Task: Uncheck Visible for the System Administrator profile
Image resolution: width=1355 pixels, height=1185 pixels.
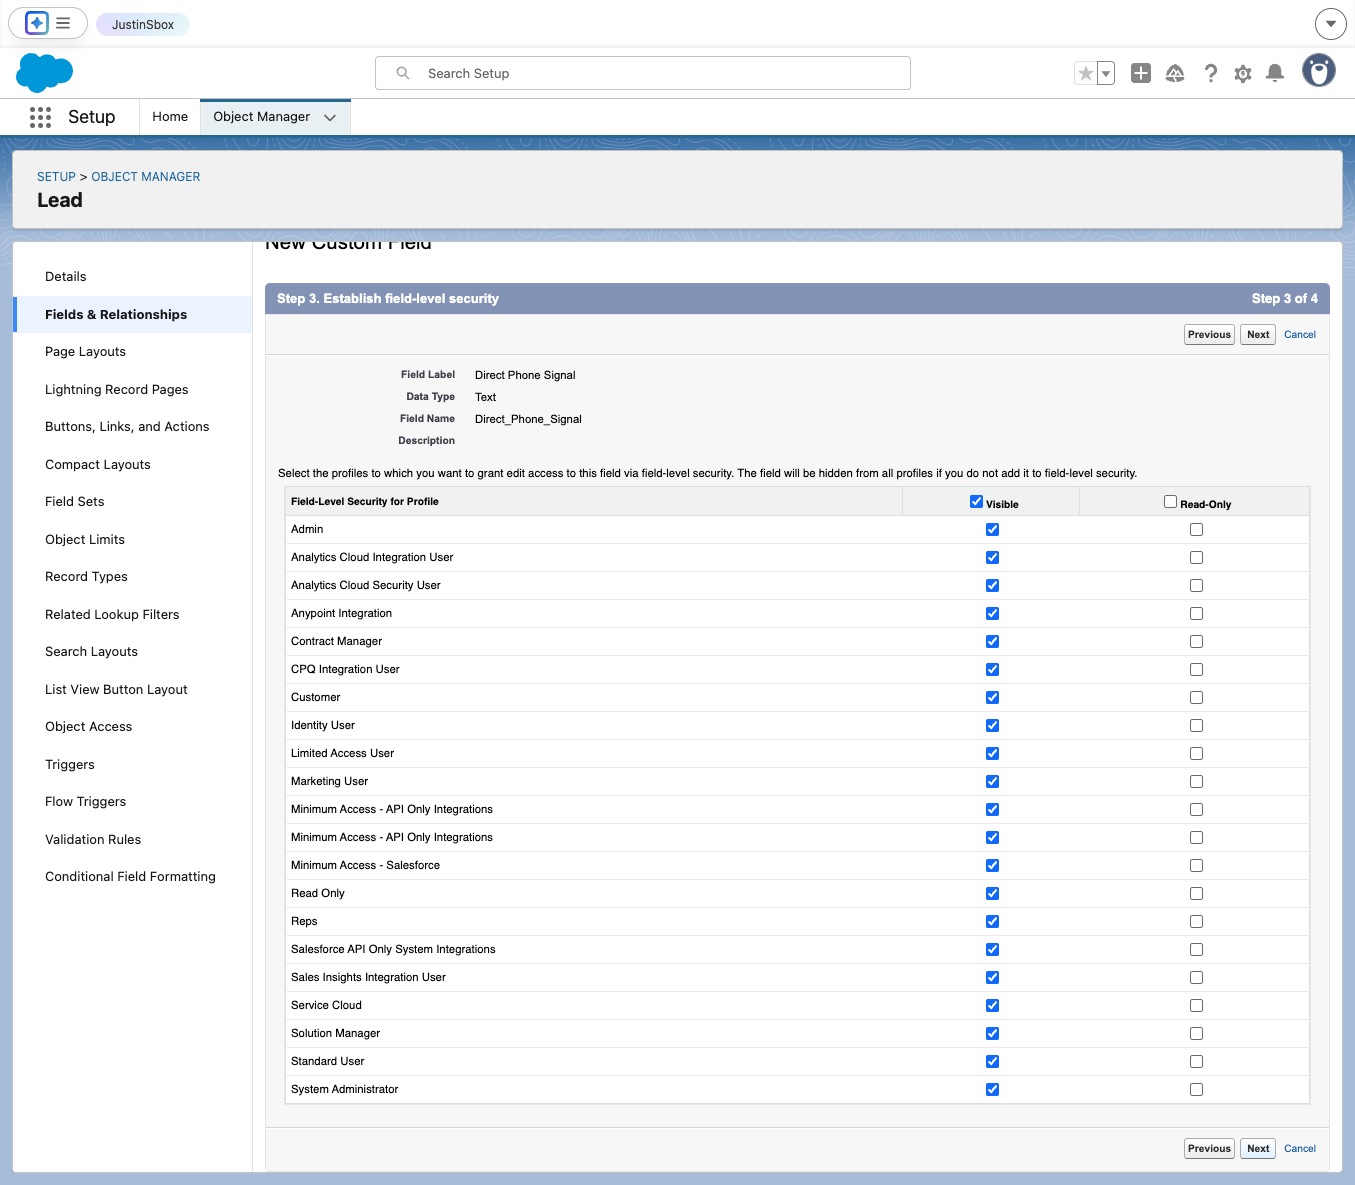Action: (x=992, y=1090)
